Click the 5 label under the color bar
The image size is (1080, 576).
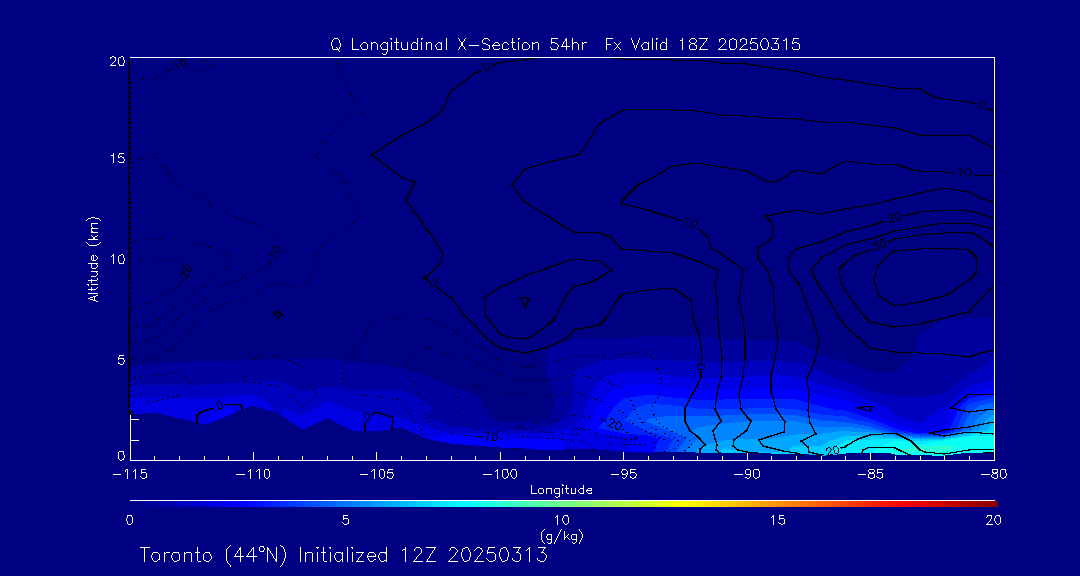[x=346, y=521]
